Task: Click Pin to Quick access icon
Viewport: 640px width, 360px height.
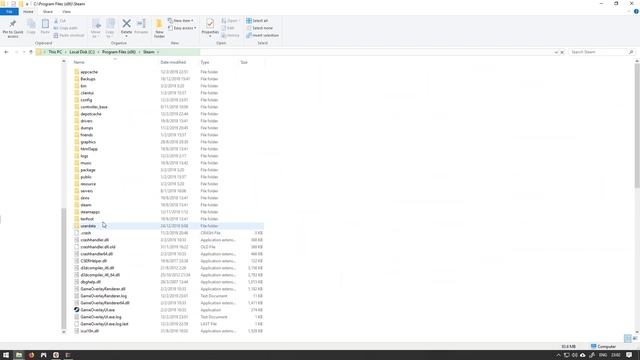Action: click(13, 24)
